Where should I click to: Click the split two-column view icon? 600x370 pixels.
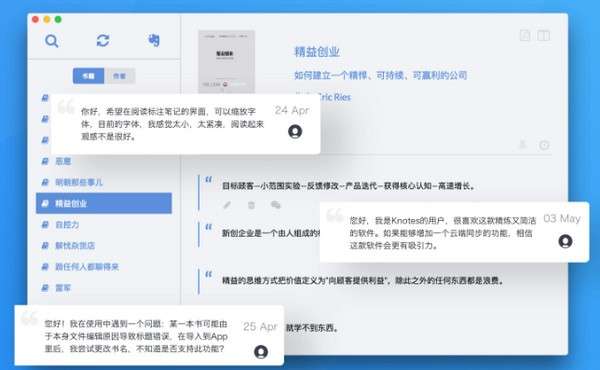pyautogui.click(x=543, y=36)
